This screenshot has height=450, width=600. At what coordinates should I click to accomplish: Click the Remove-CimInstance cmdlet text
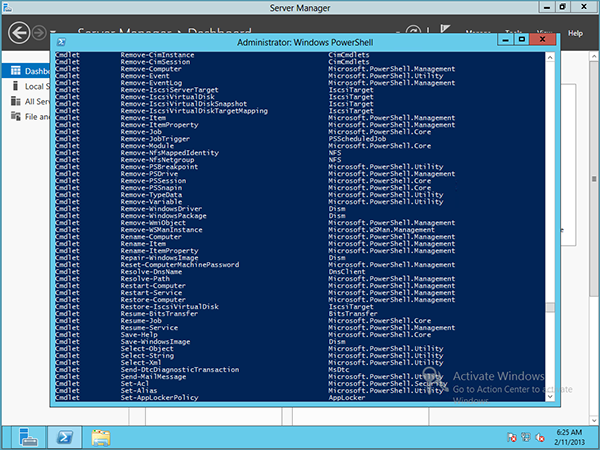click(x=157, y=55)
